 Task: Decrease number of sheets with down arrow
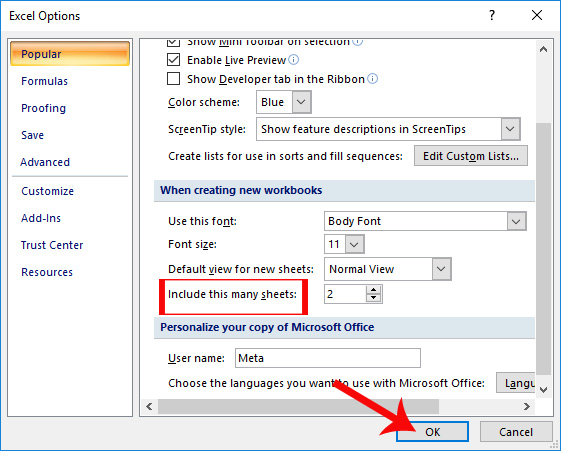coord(374,298)
